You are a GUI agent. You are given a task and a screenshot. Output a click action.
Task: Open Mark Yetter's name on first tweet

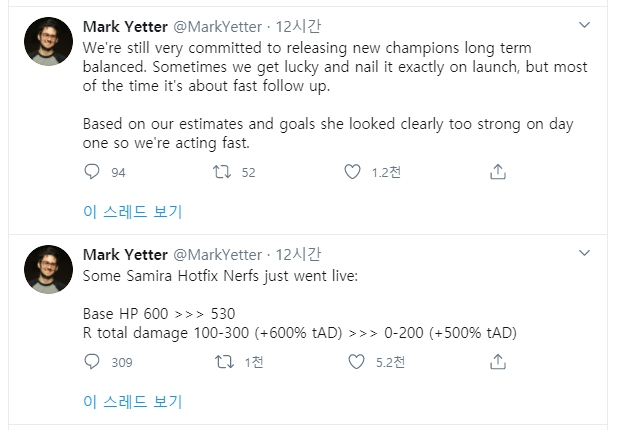point(125,25)
